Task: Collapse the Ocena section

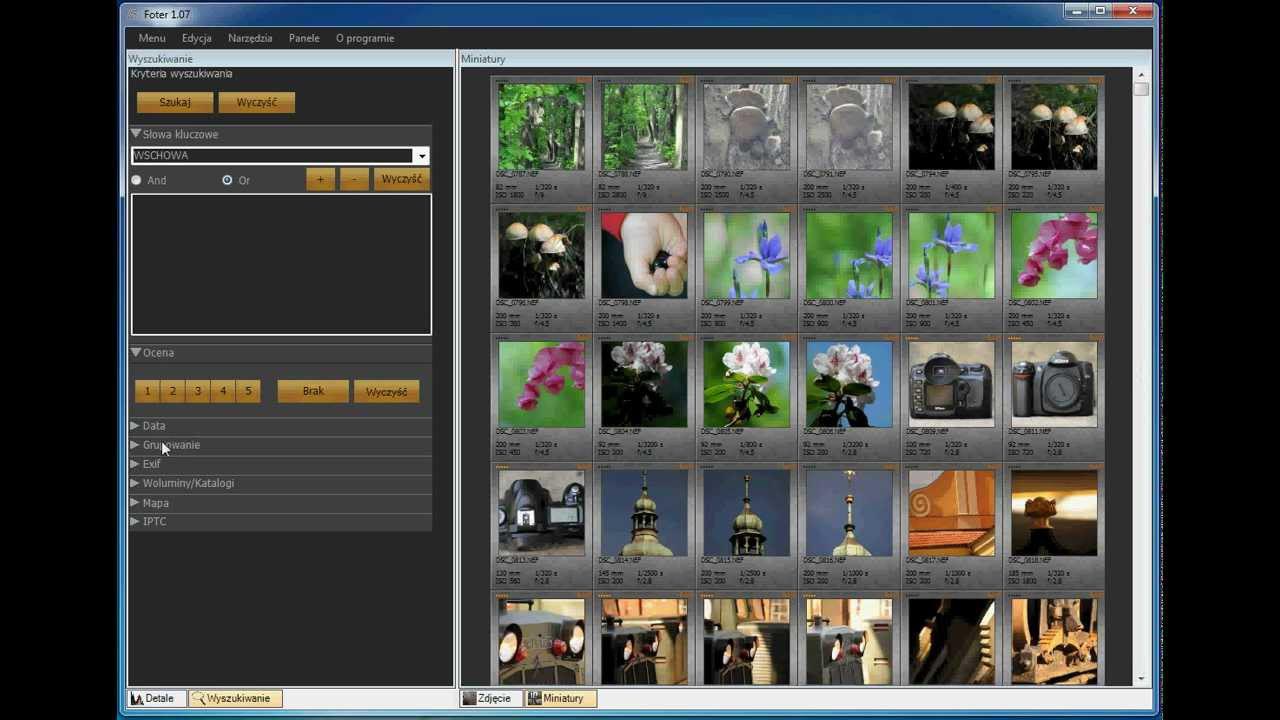Action: click(x=136, y=353)
